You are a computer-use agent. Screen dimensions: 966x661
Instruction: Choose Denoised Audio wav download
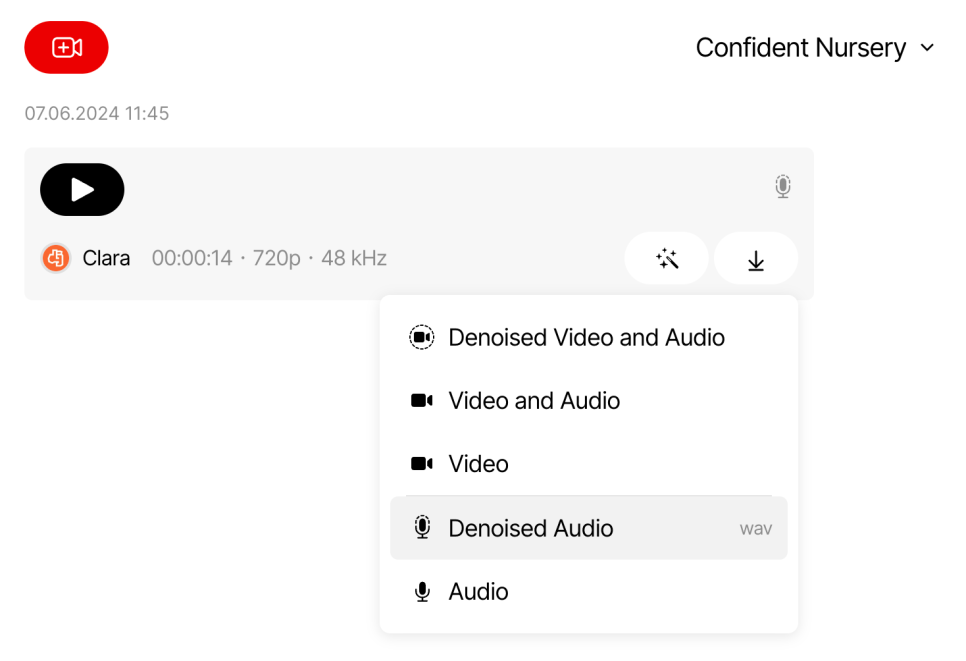point(589,528)
